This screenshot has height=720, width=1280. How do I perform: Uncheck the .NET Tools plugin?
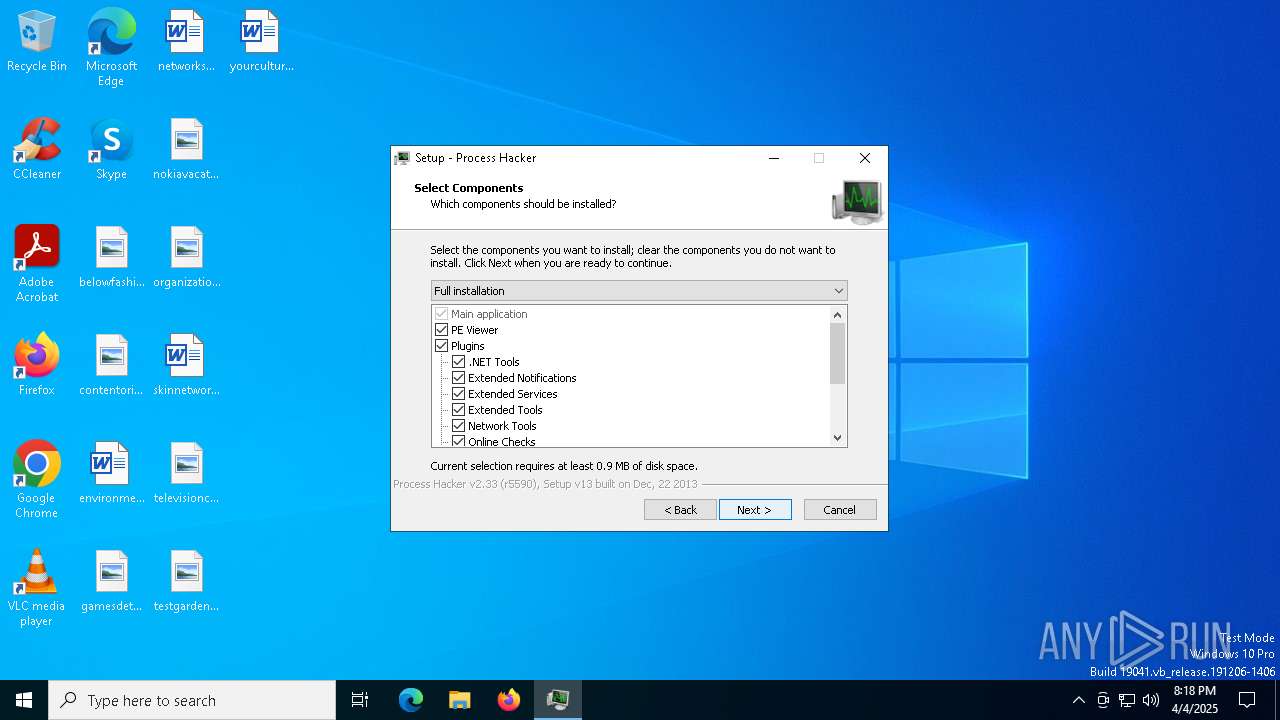coord(458,362)
